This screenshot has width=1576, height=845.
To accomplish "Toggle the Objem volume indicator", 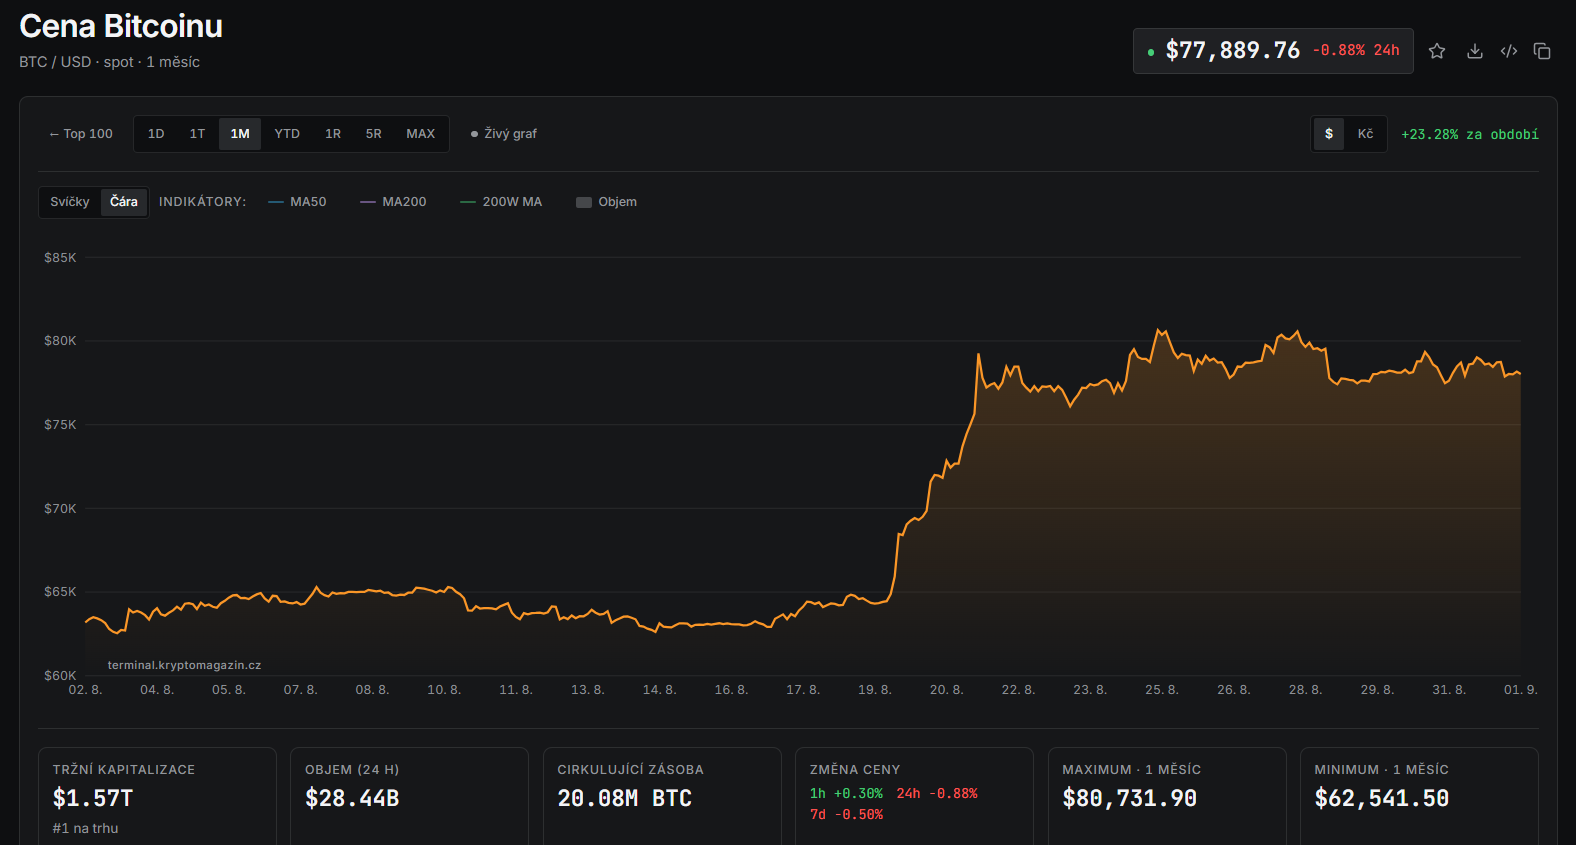I will 607,202.
